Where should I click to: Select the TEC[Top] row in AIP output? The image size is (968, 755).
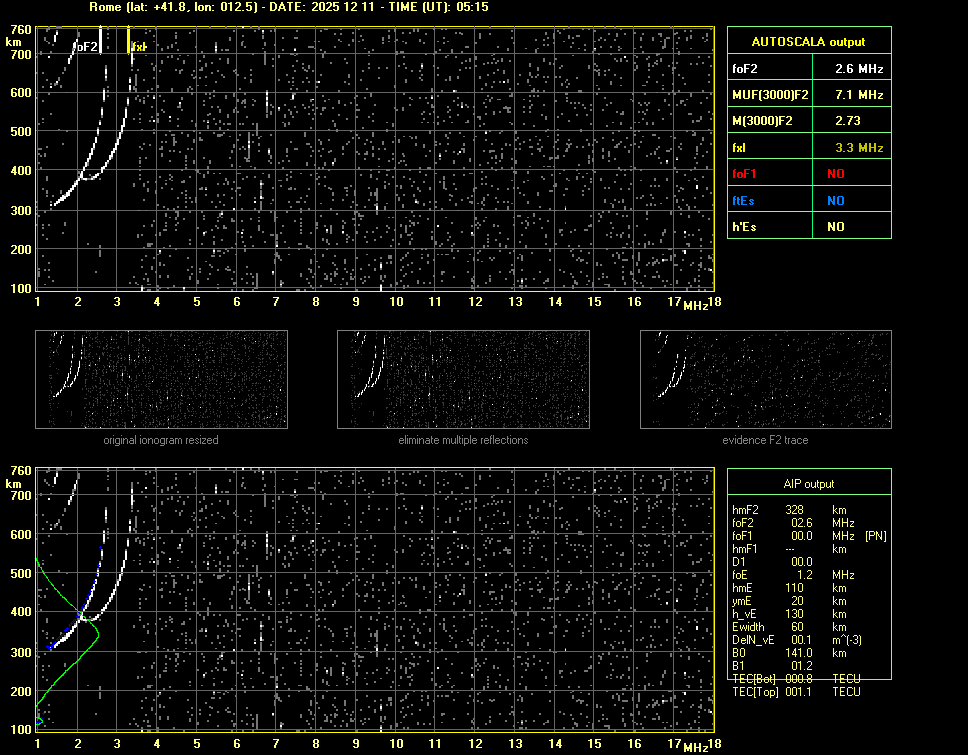pos(795,692)
